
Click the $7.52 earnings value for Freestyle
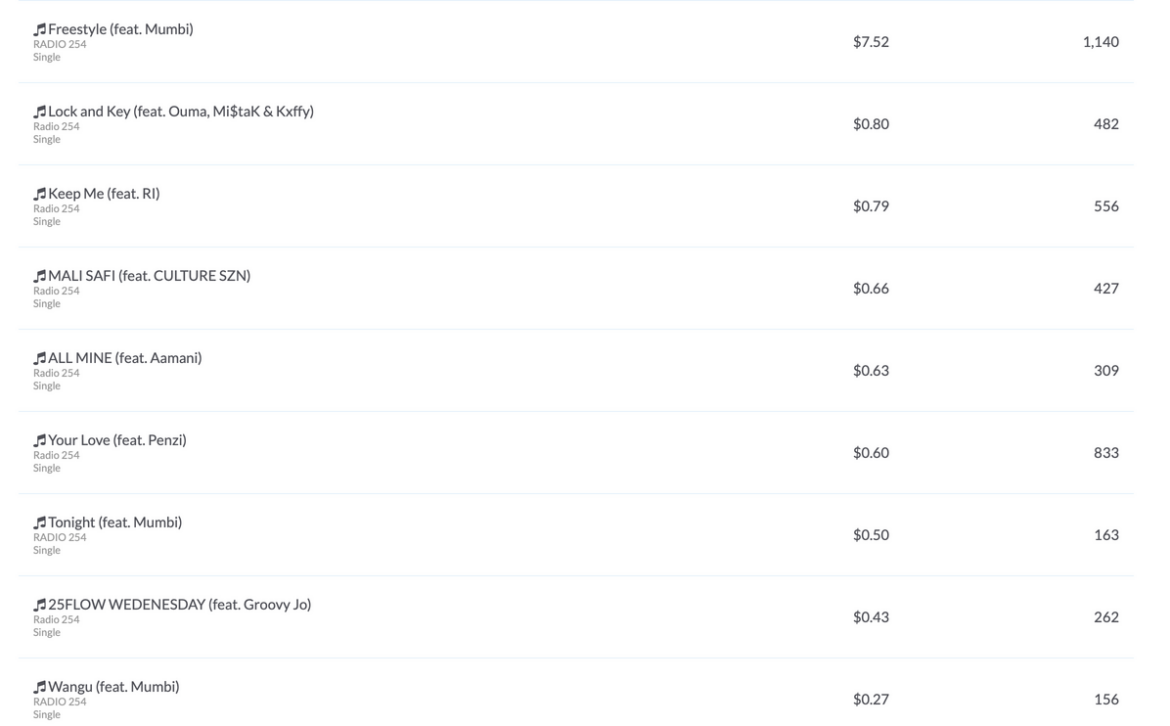(871, 42)
